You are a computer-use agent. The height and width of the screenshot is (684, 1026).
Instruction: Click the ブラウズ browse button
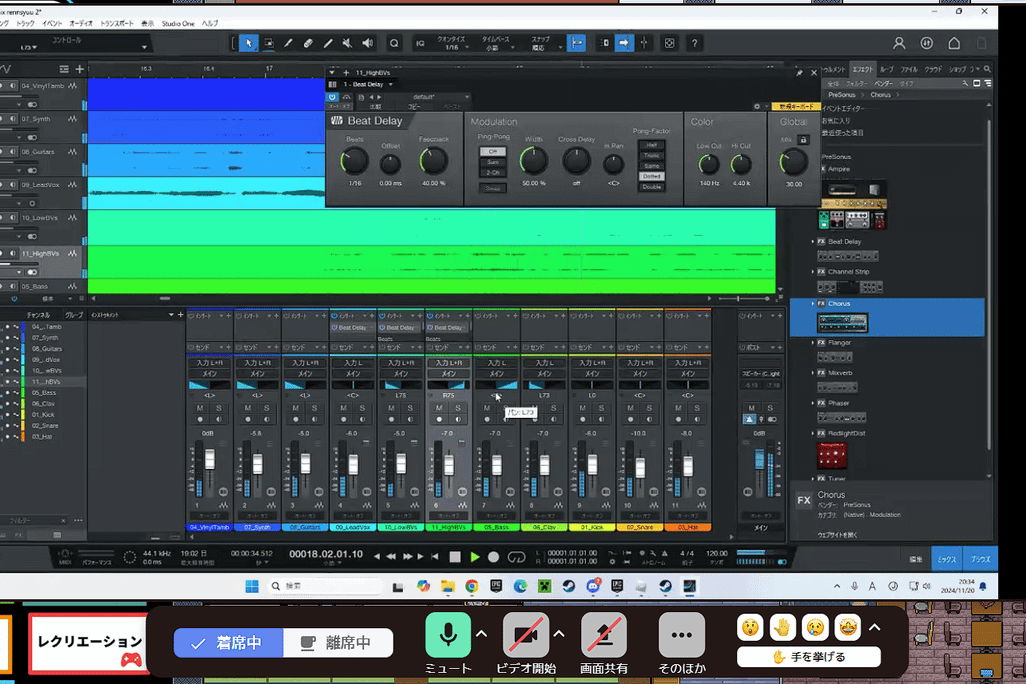pos(980,560)
